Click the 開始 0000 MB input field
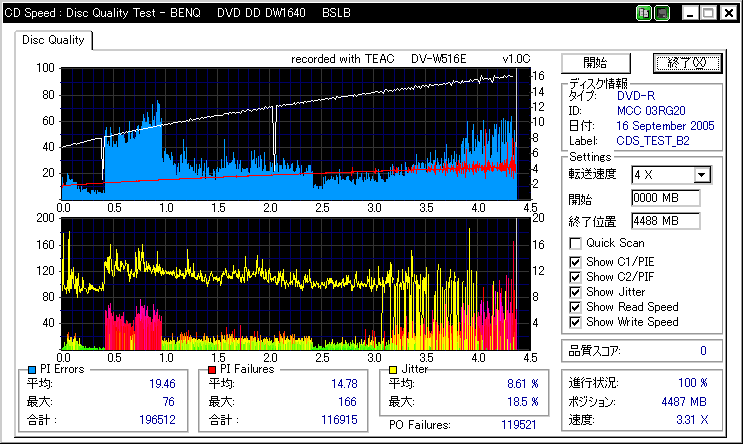Viewport: 743px width, 444px height. pyautogui.click(x=665, y=198)
